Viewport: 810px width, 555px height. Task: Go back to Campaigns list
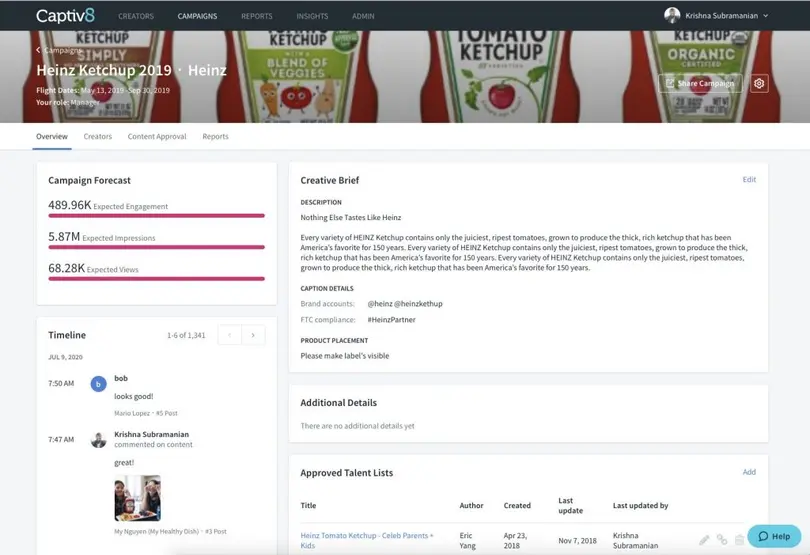click(58, 50)
